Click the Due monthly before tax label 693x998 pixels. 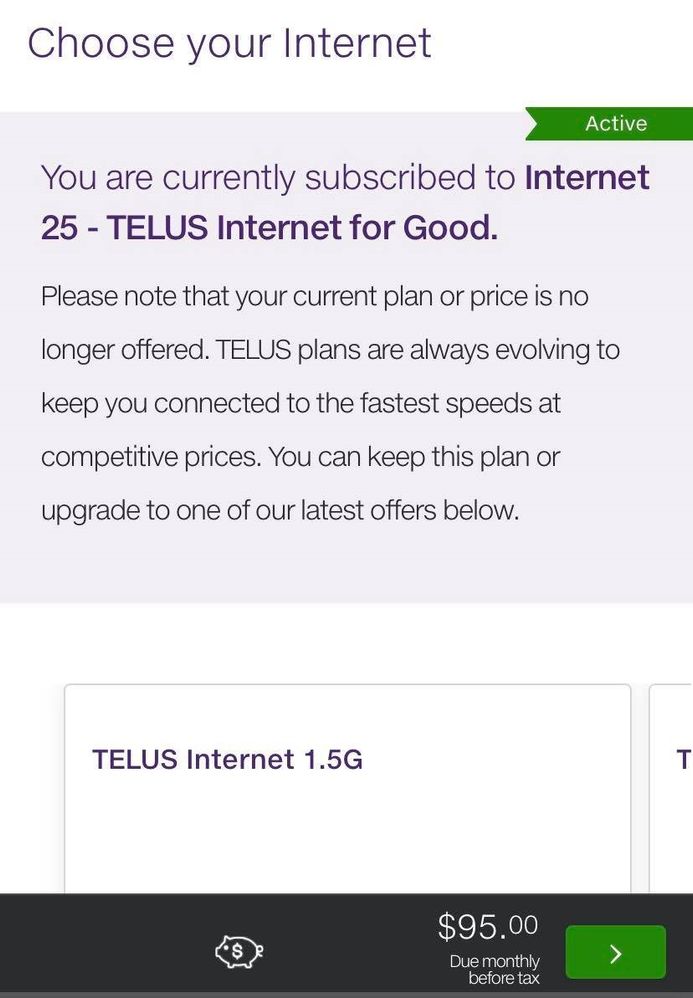click(494, 970)
